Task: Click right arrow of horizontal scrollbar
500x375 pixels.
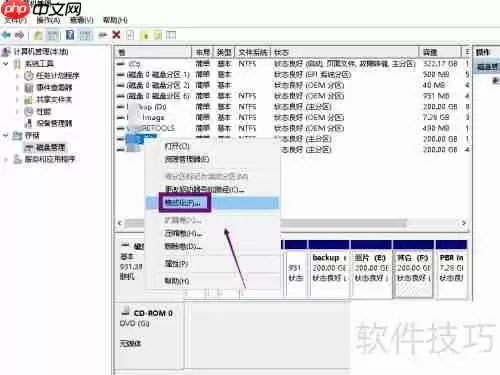Action: (463, 223)
